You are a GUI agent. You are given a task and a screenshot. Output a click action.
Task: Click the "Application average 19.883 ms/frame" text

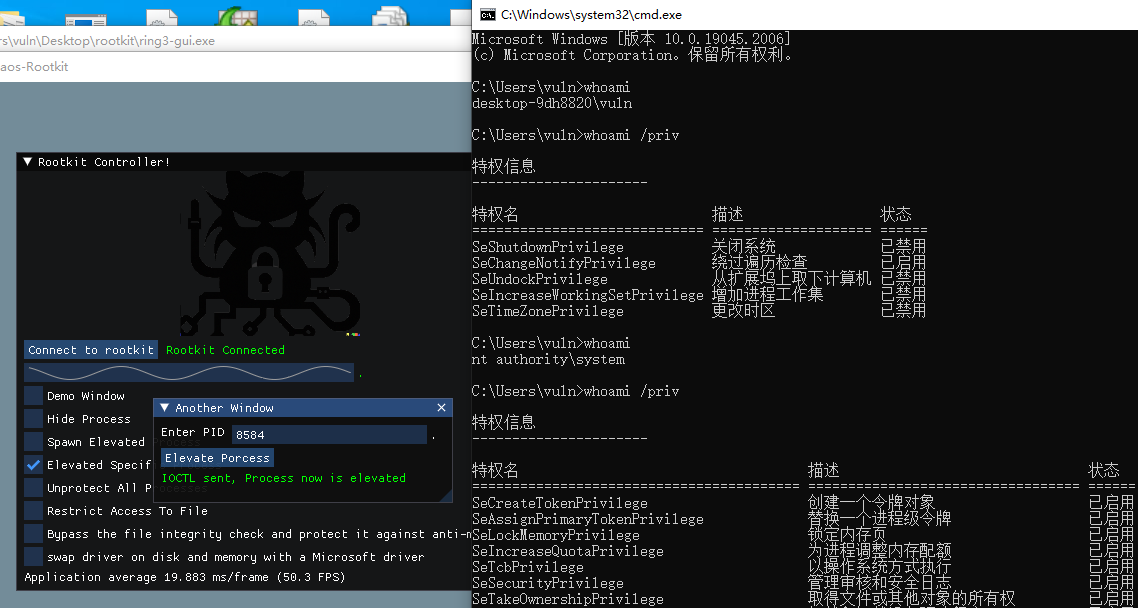185,578
